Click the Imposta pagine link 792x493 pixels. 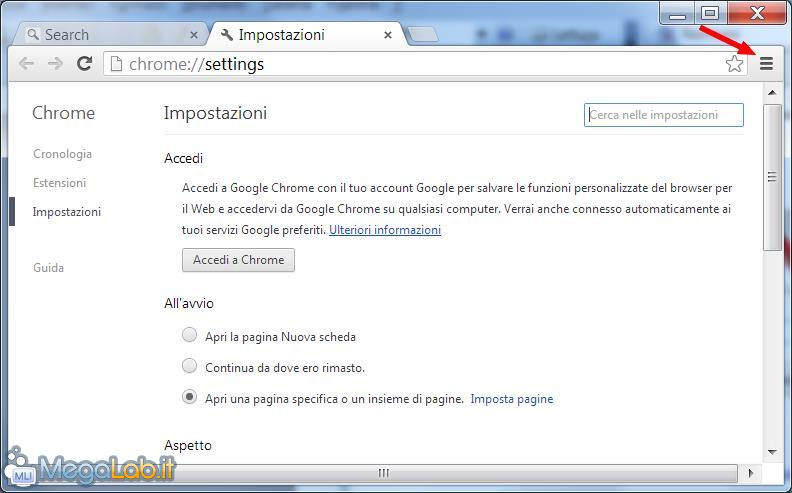[x=512, y=399]
